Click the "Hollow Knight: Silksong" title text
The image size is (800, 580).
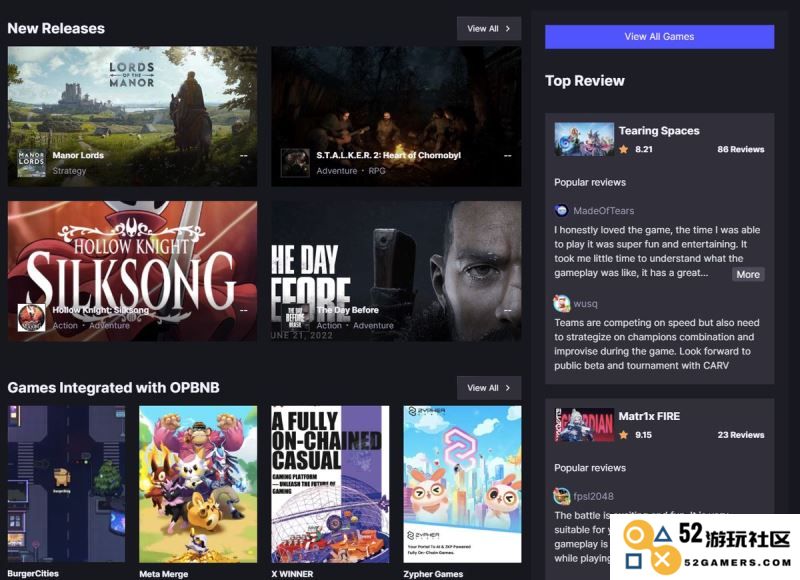pyautogui.click(x=101, y=310)
